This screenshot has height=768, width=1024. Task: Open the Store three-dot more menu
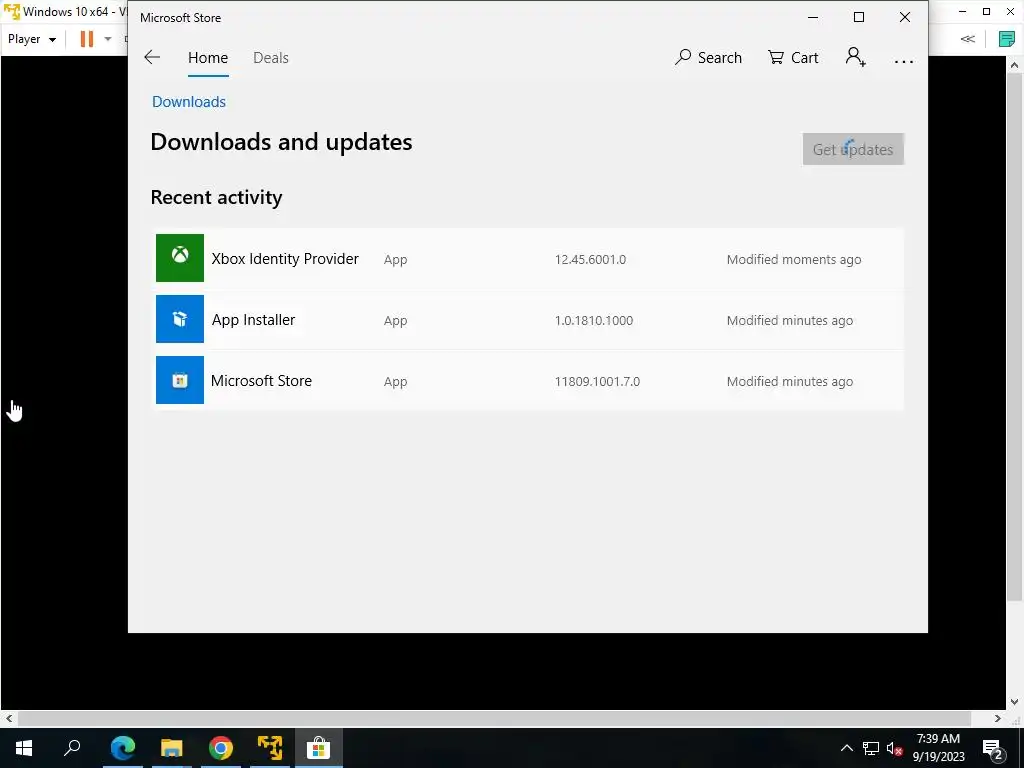(x=903, y=61)
